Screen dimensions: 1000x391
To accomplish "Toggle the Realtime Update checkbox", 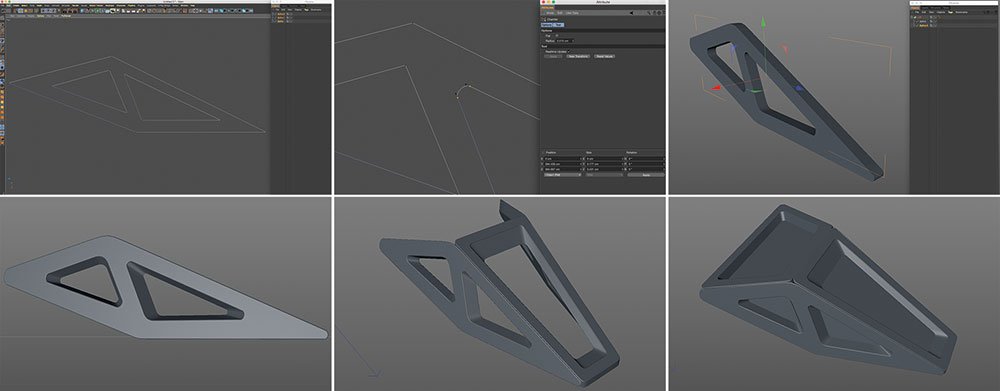I will [x=568, y=52].
